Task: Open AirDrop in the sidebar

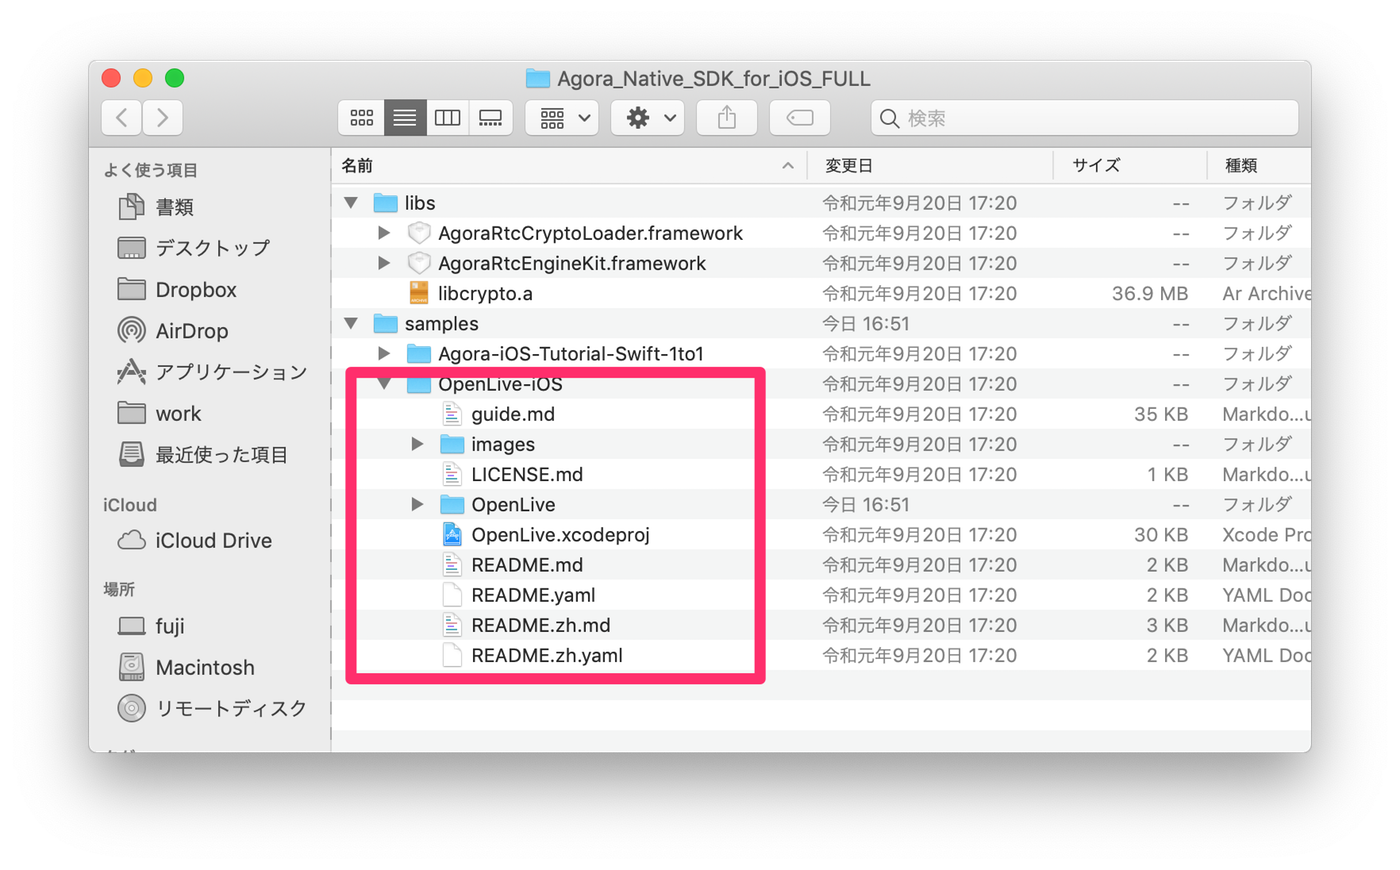Action: point(172,331)
